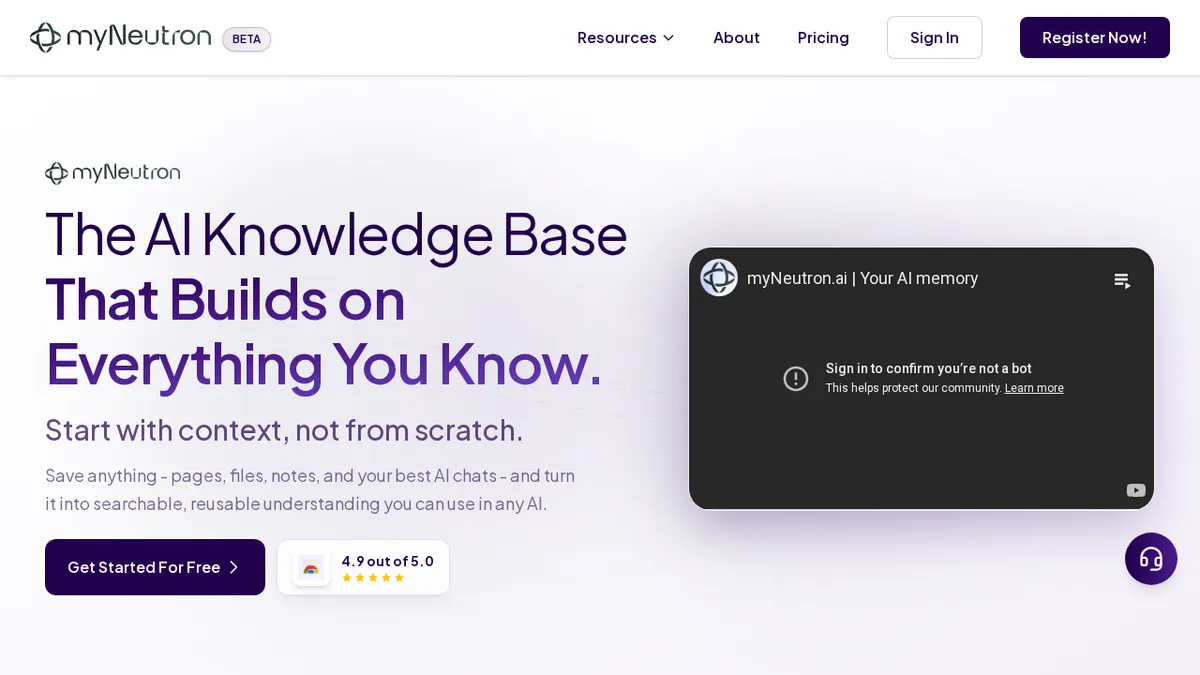Click the myNeutron channel avatar in the video
1200x675 pixels.
tap(718, 277)
